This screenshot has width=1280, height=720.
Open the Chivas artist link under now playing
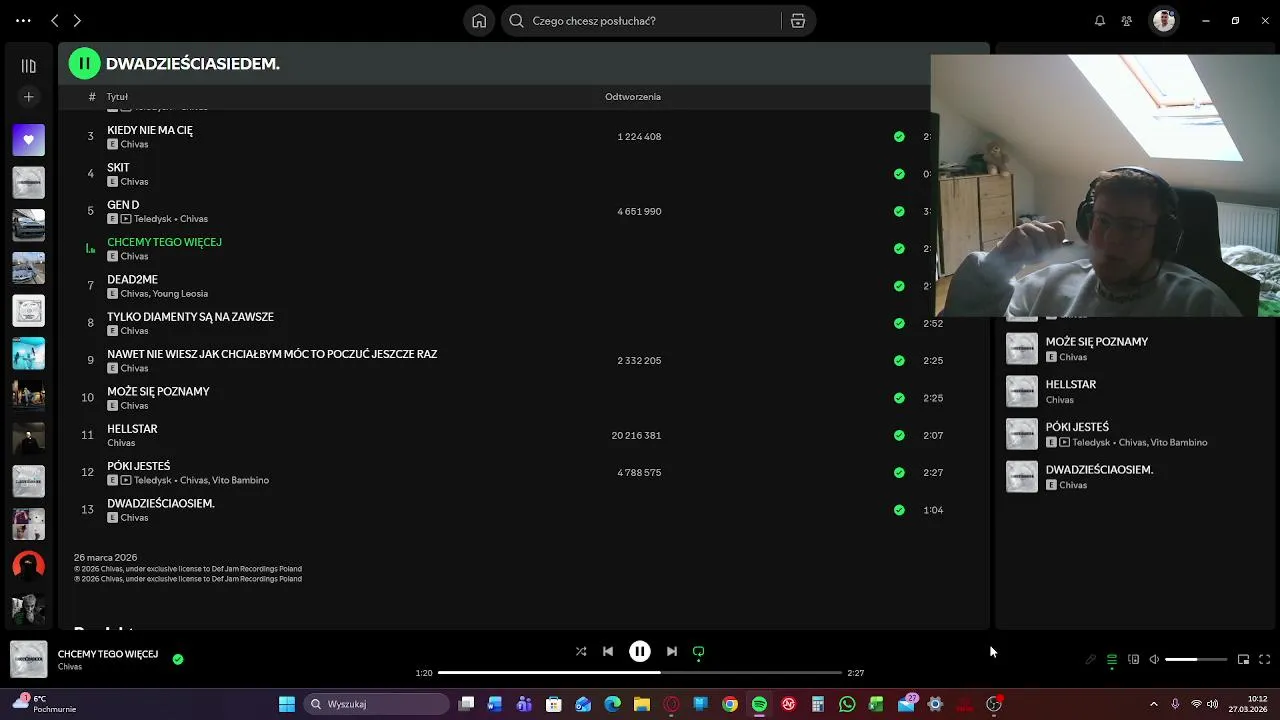coord(70,667)
